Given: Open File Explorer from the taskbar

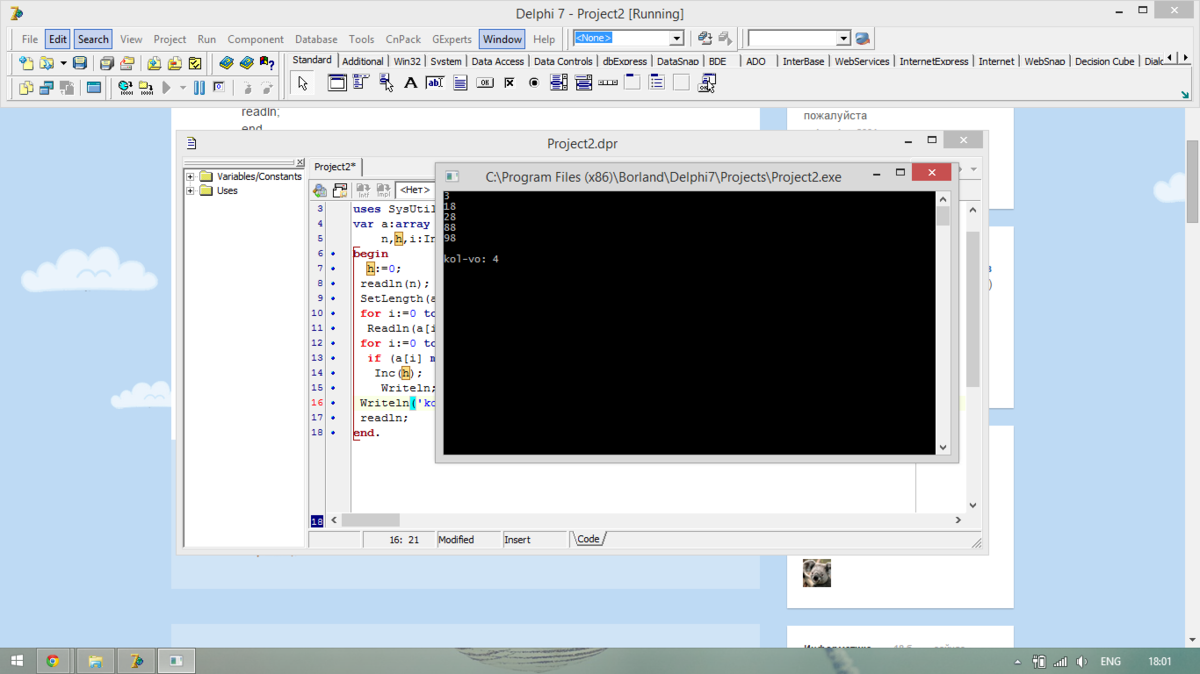Looking at the screenshot, I should coord(95,661).
